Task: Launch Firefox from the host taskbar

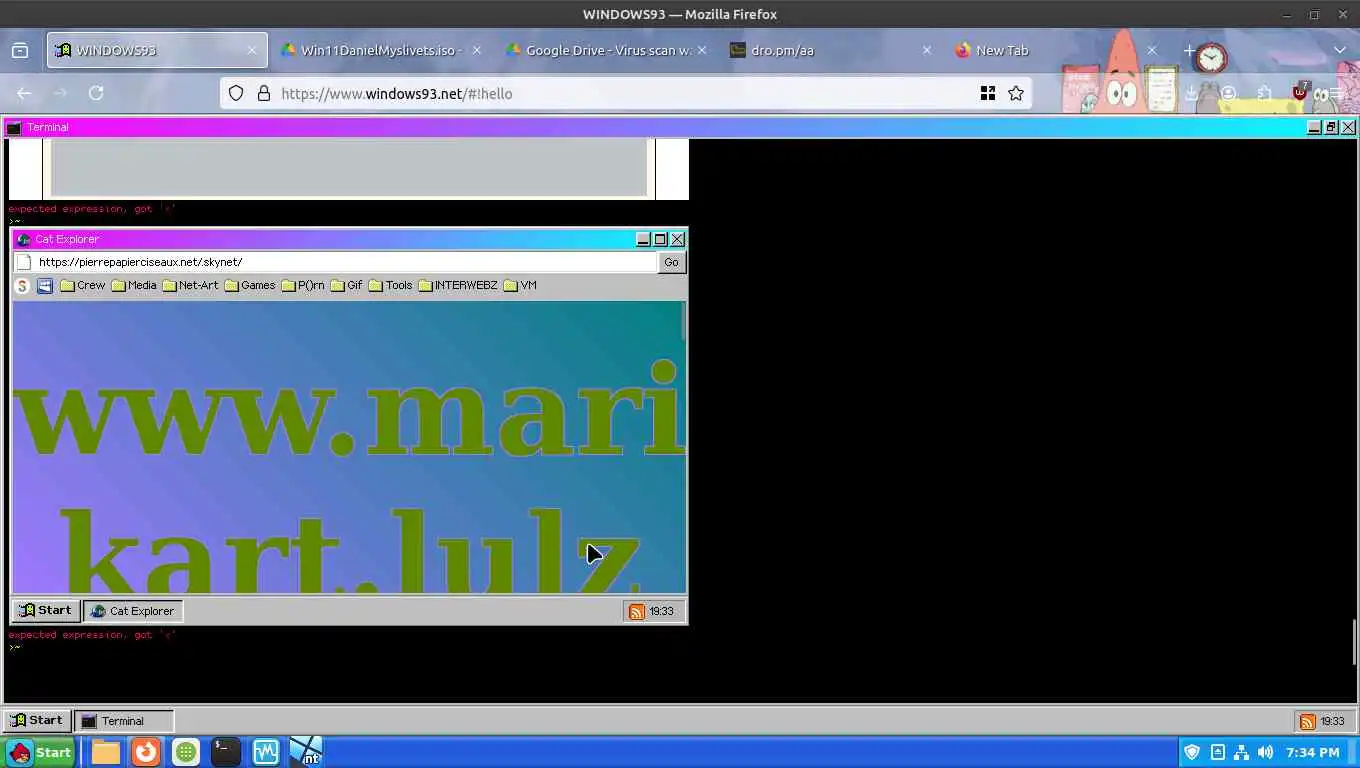Action: (146, 752)
